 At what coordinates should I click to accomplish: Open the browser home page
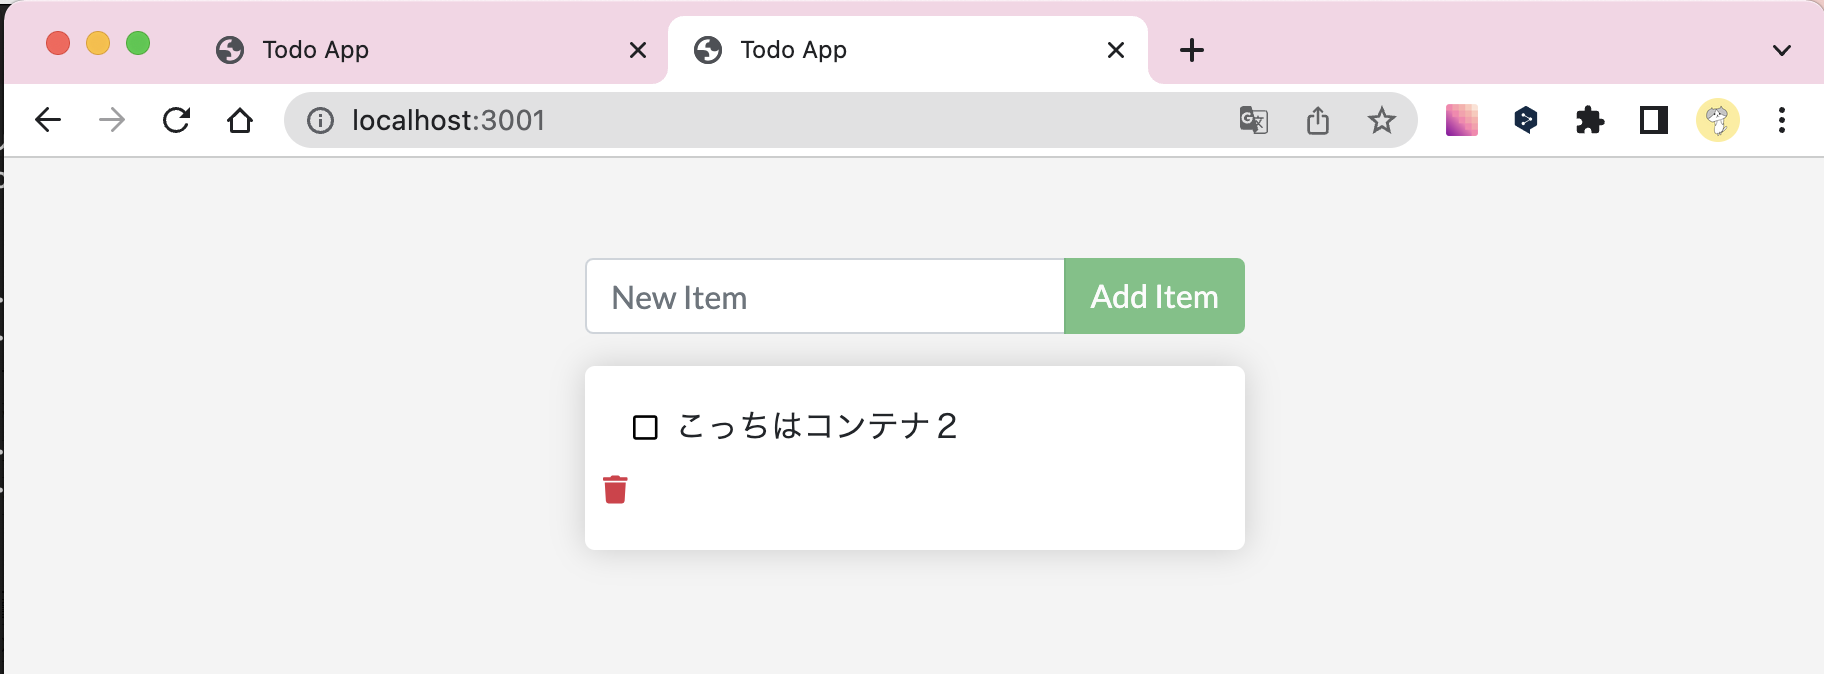coord(240,121)
